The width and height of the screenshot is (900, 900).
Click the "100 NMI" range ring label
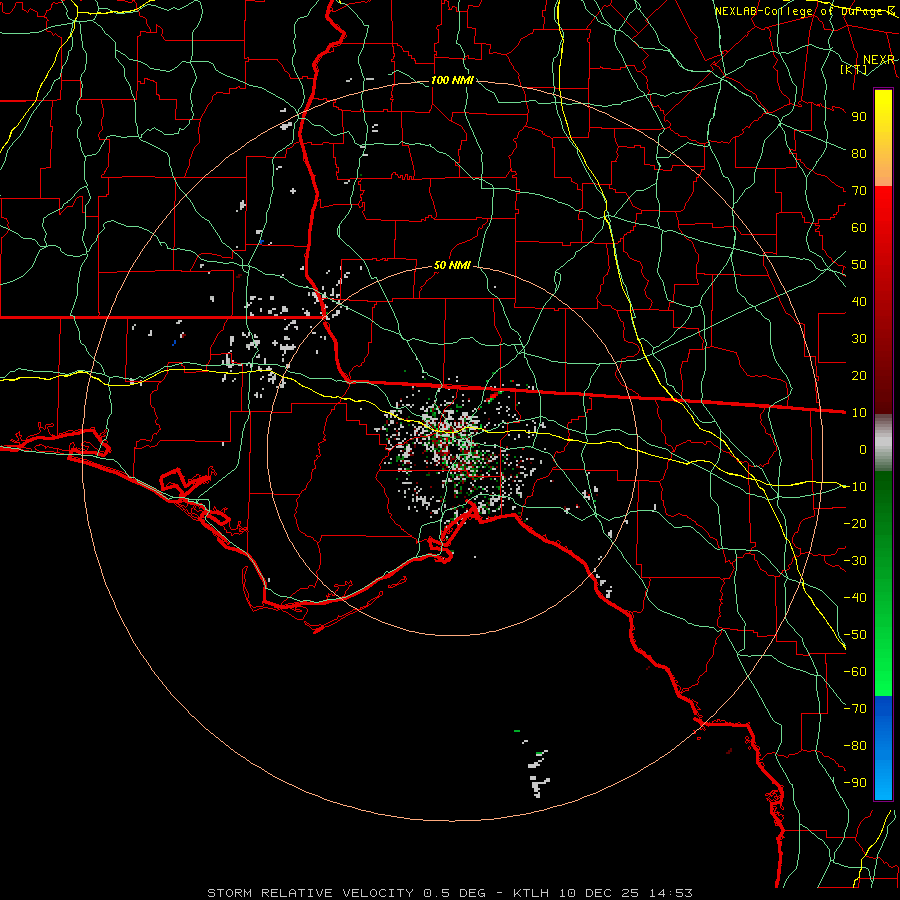452,80
